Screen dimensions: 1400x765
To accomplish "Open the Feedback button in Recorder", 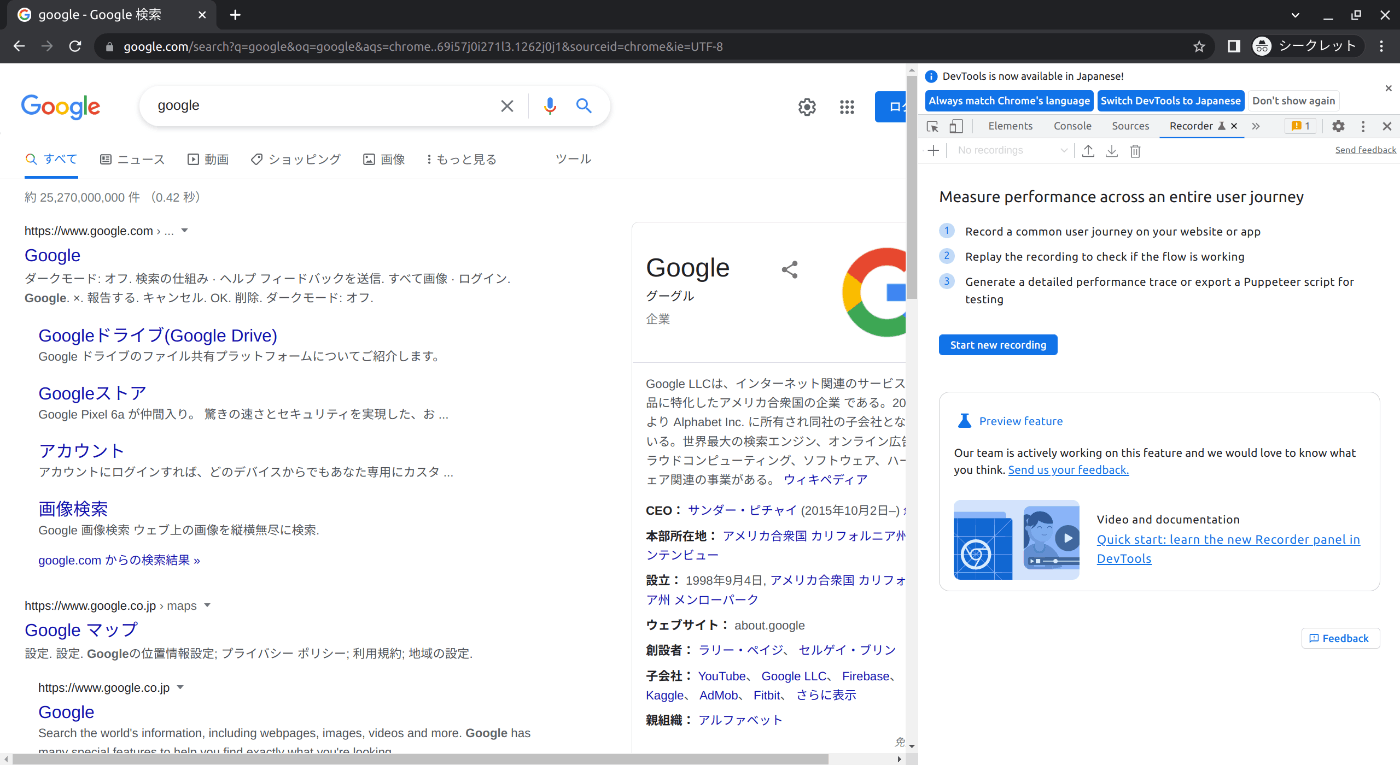I will click(x=1340, y=638).
